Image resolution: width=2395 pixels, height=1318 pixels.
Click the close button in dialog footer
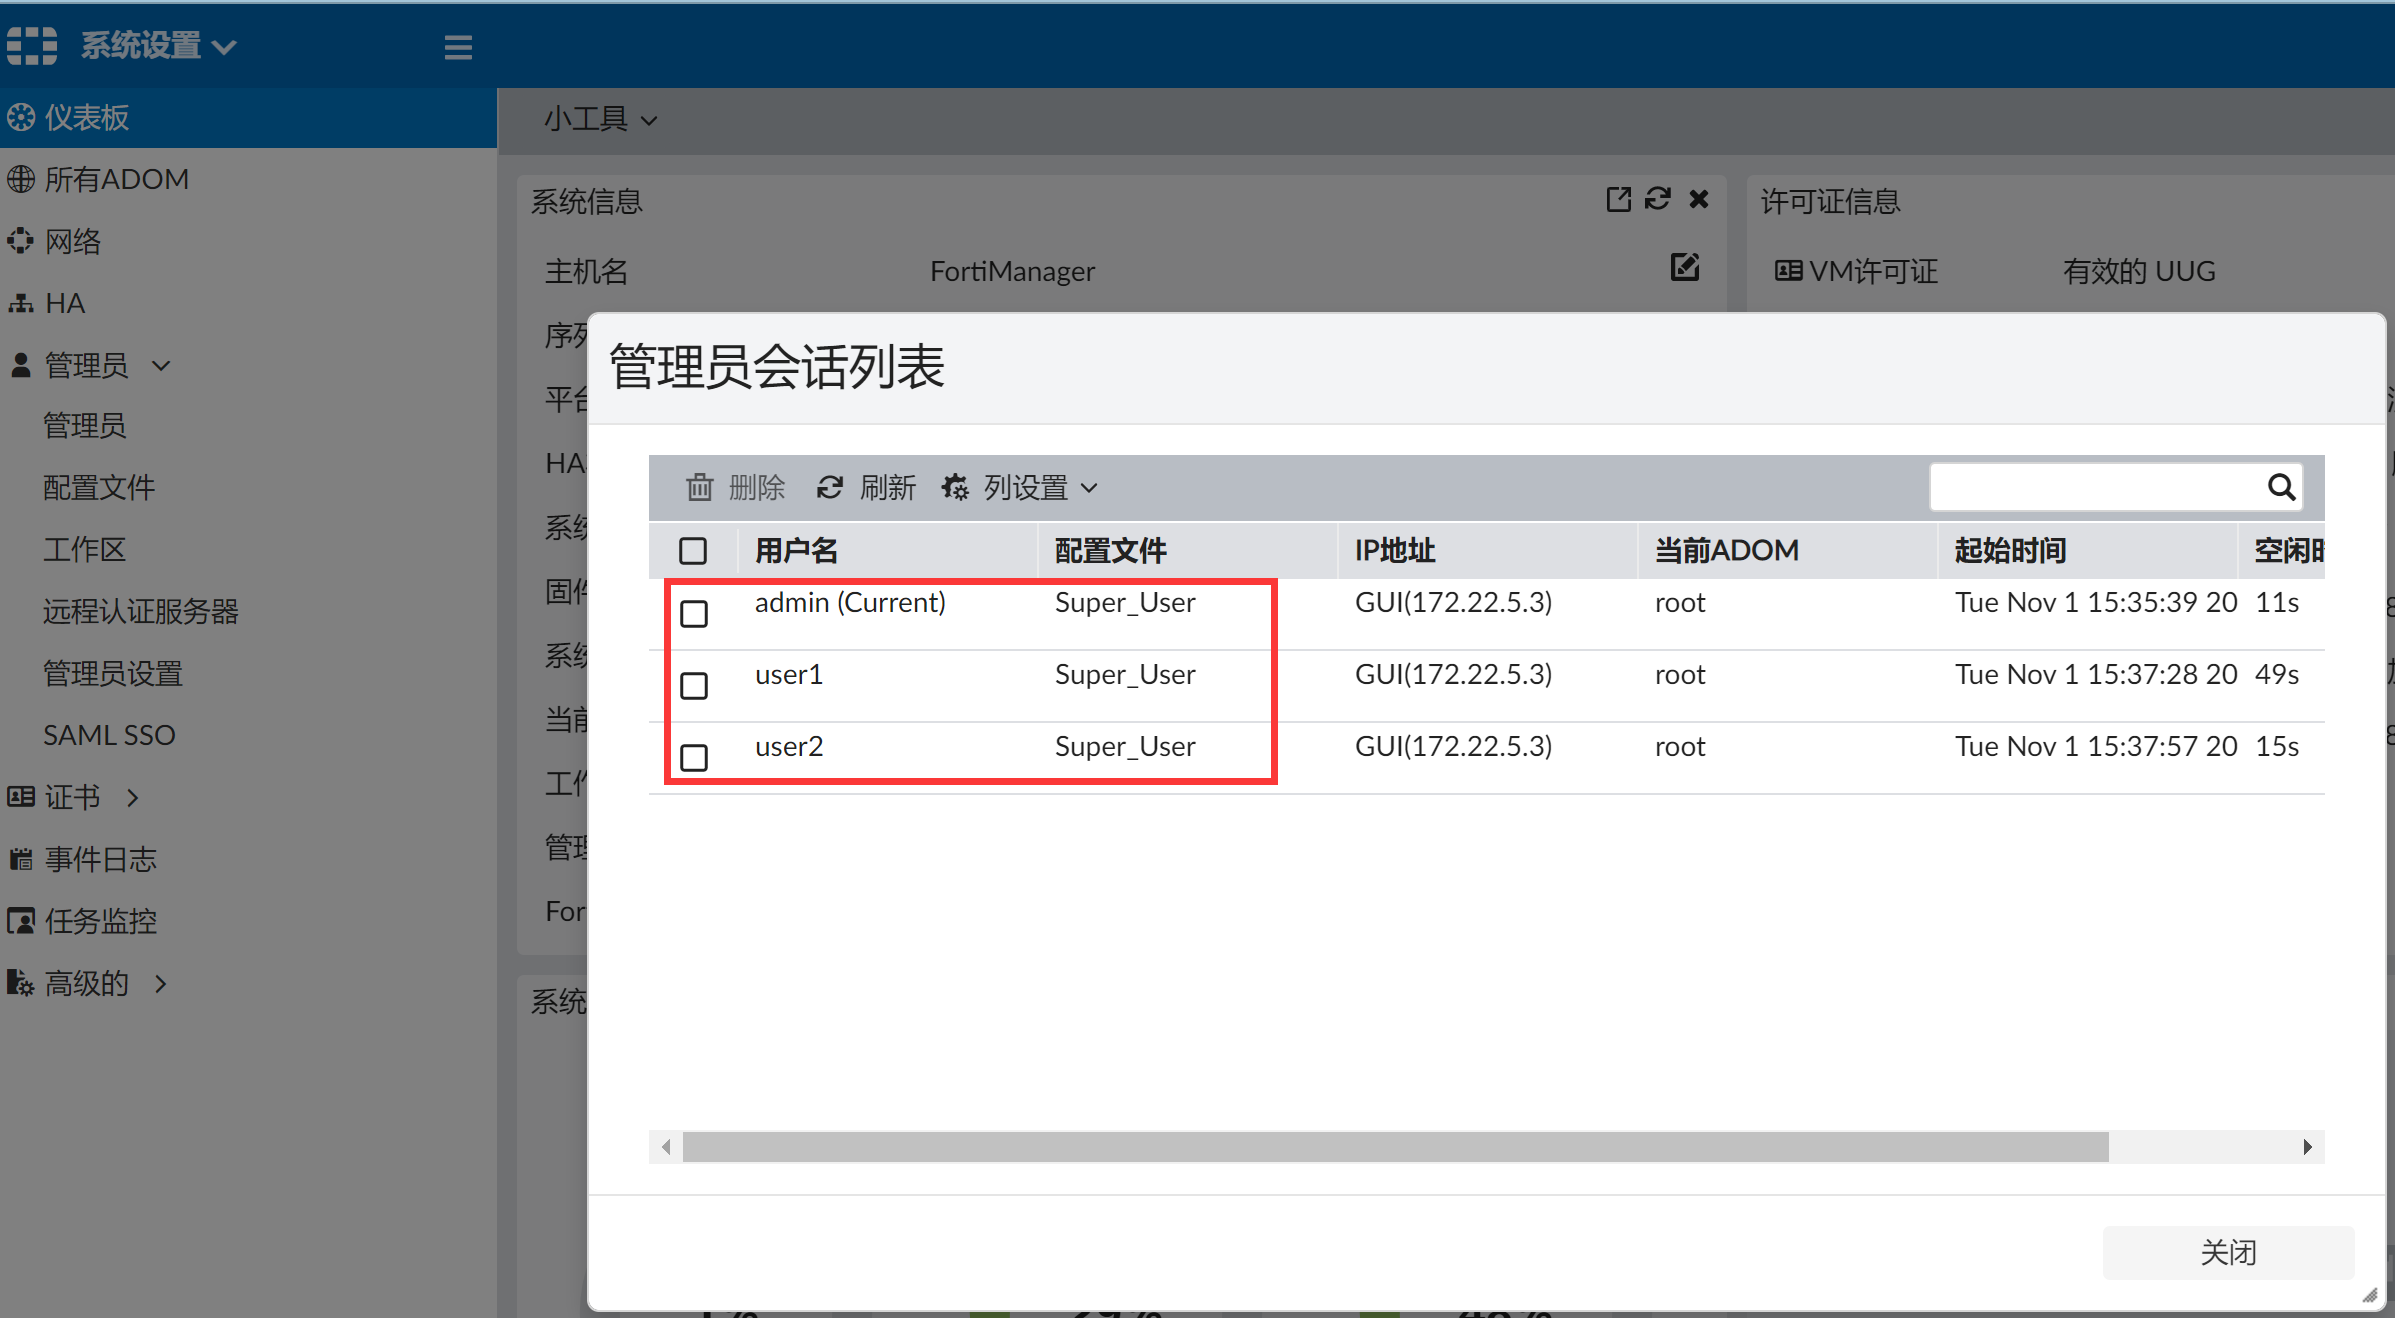2227,1252
